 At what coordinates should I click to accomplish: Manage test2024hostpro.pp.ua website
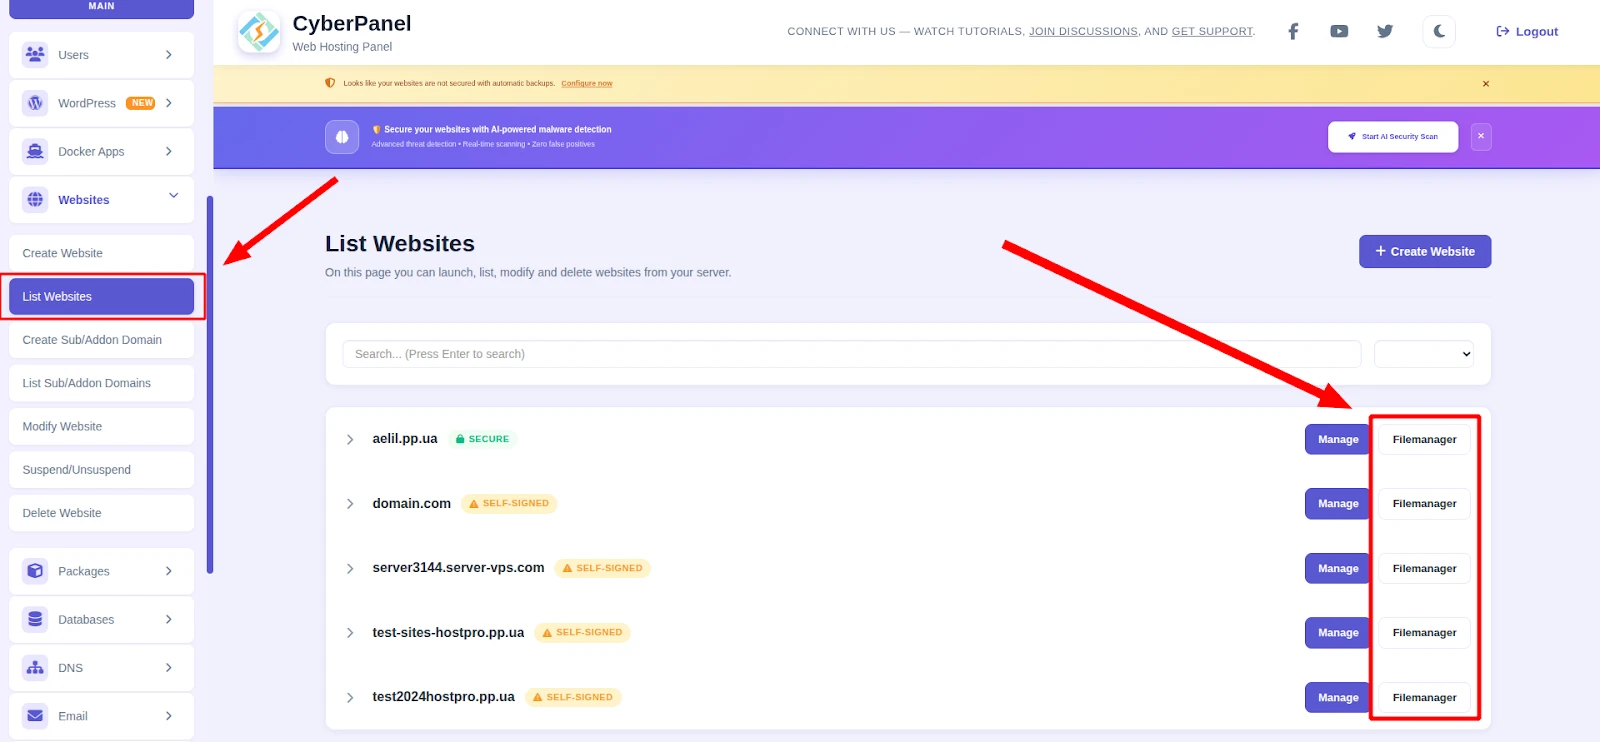pos(1338,697)
